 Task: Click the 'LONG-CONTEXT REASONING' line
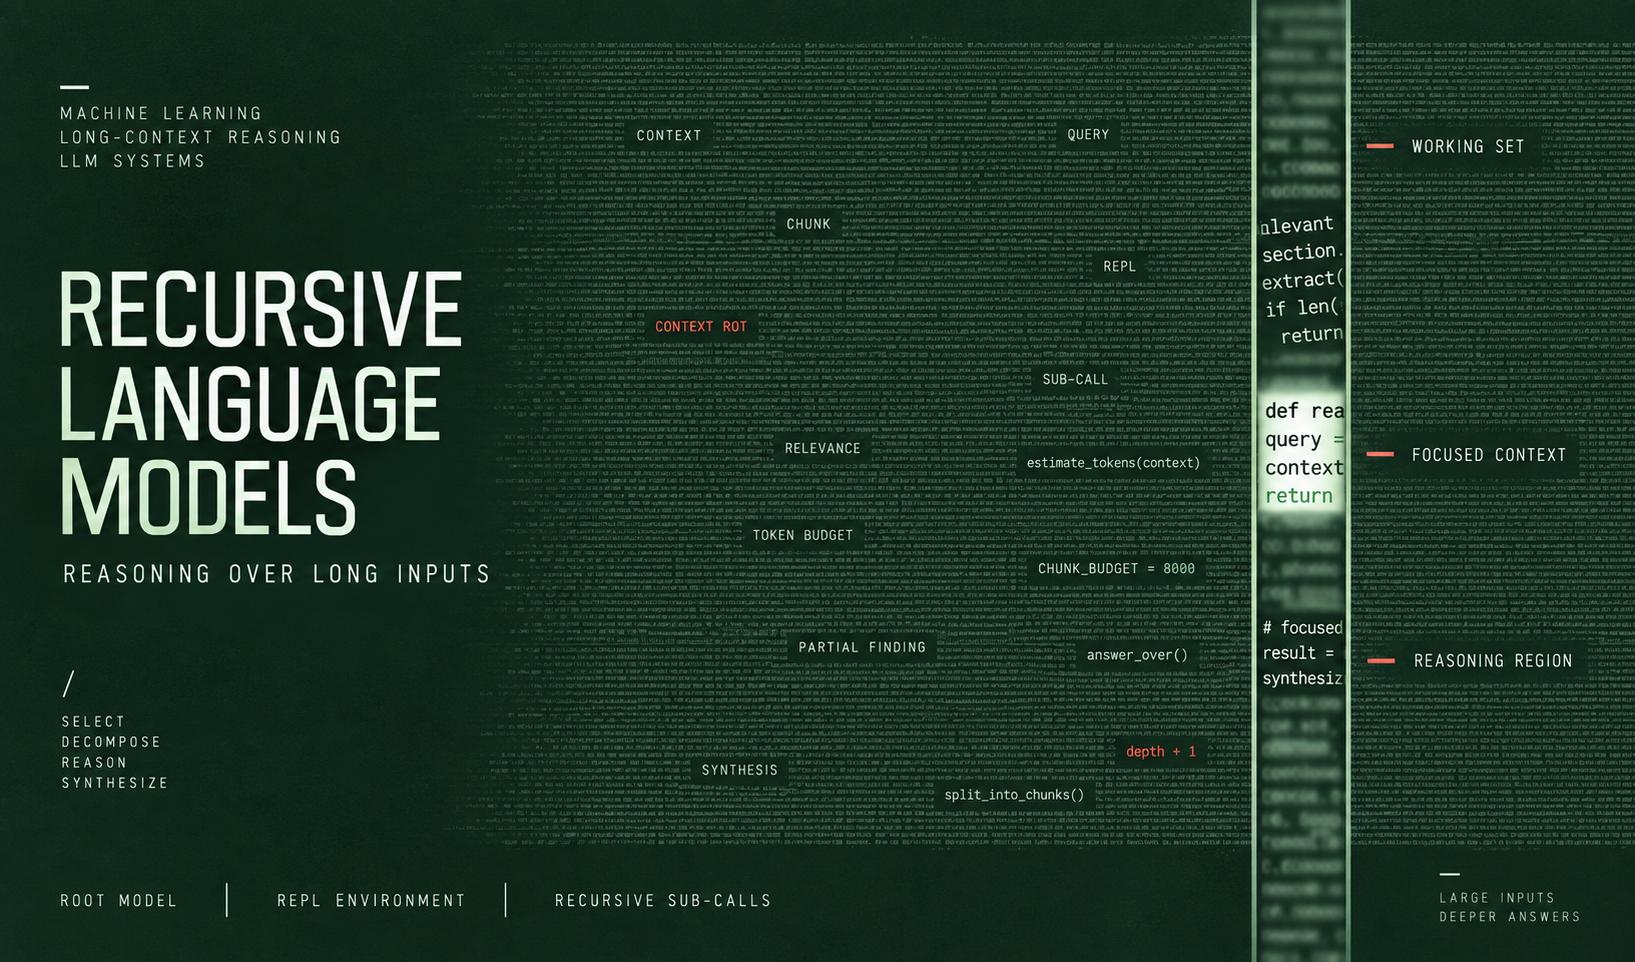[x=200, y=137]
